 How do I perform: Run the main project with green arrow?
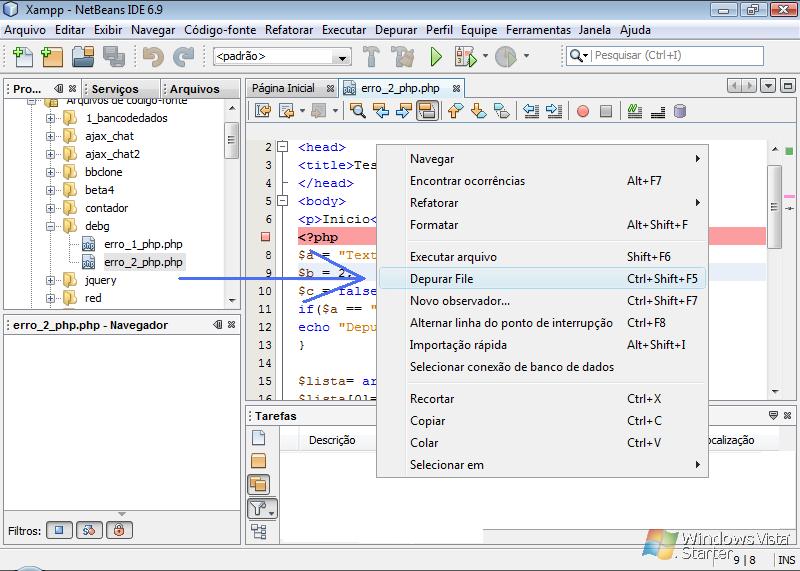[436, 56]
